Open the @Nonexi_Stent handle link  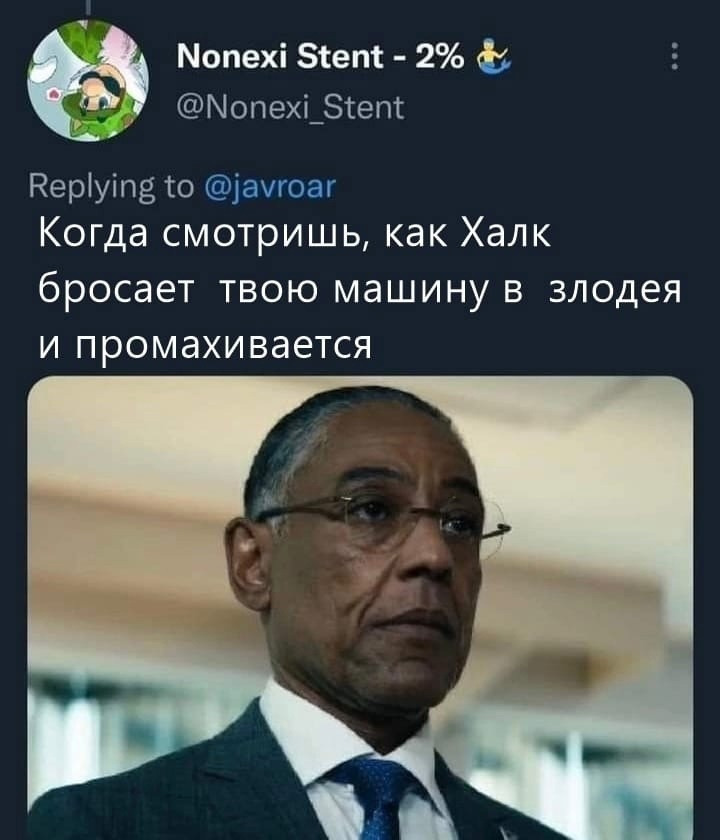pos(290,108)
